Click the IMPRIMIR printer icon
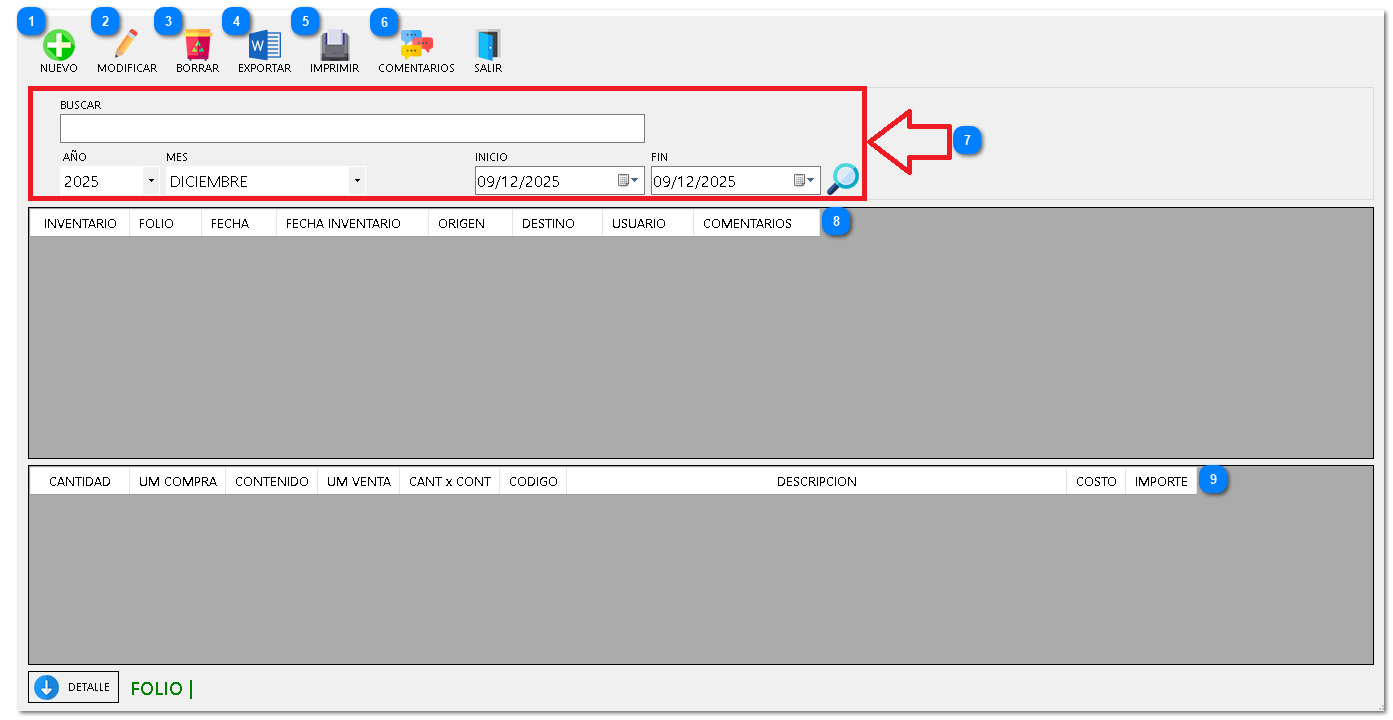The height and width of the screenshot is (720, 1393). tap(334, 46)
